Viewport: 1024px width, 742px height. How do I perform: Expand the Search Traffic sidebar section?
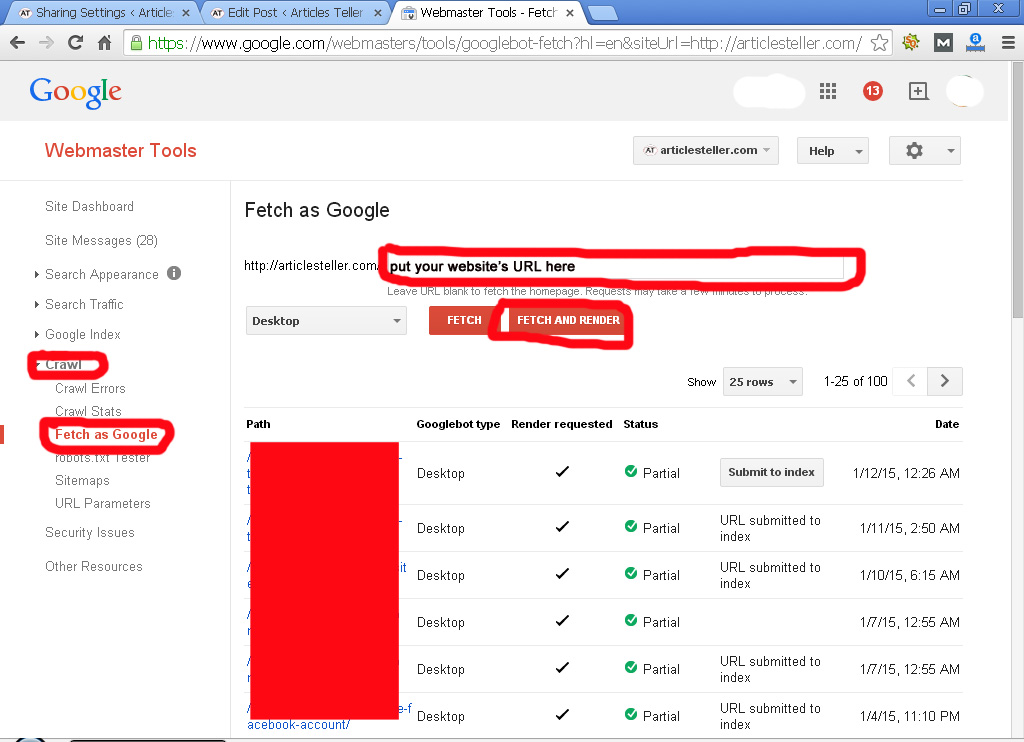[84, 304]
